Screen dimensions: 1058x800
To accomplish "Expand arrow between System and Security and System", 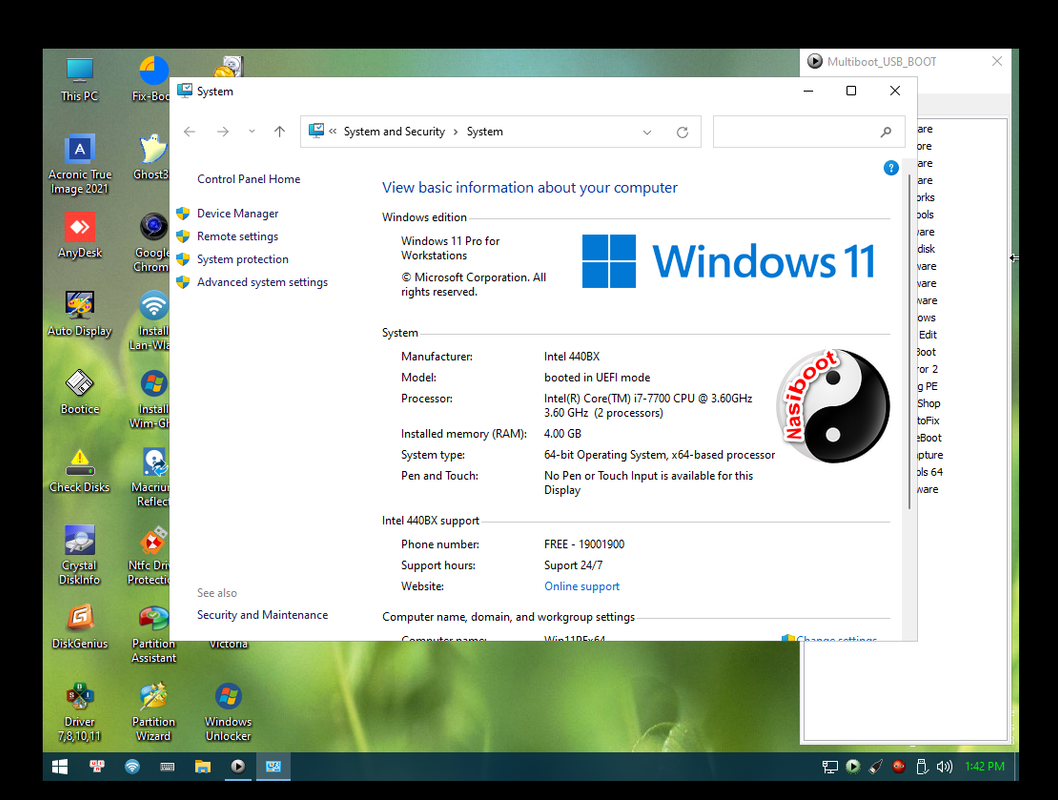I will (x=455, y=132).
